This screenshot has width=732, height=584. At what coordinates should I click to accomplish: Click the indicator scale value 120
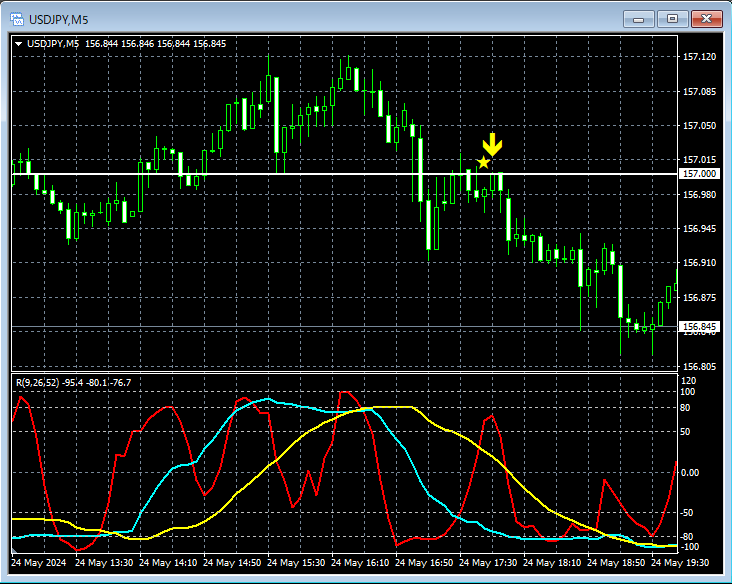click(688, 382)
